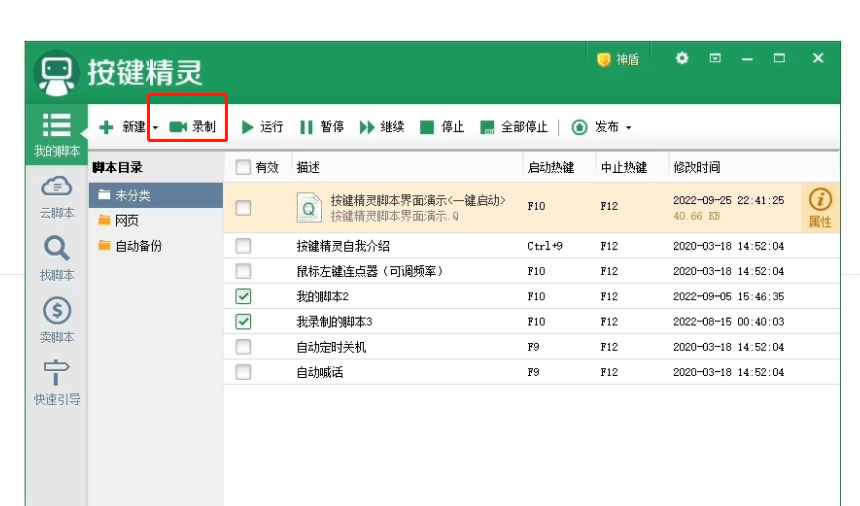Check the 按键精灵自我介绍 row checkbox
The image size is (860, 506).
click(243, 246)
